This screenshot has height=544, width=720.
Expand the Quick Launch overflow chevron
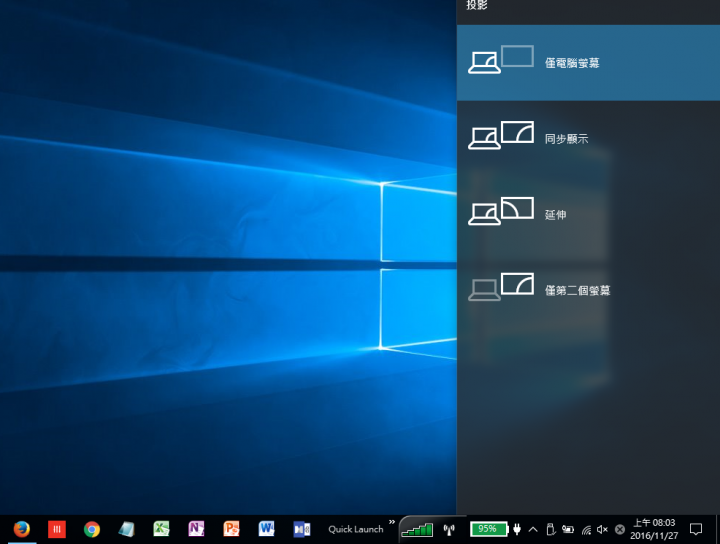click(392, 522)
